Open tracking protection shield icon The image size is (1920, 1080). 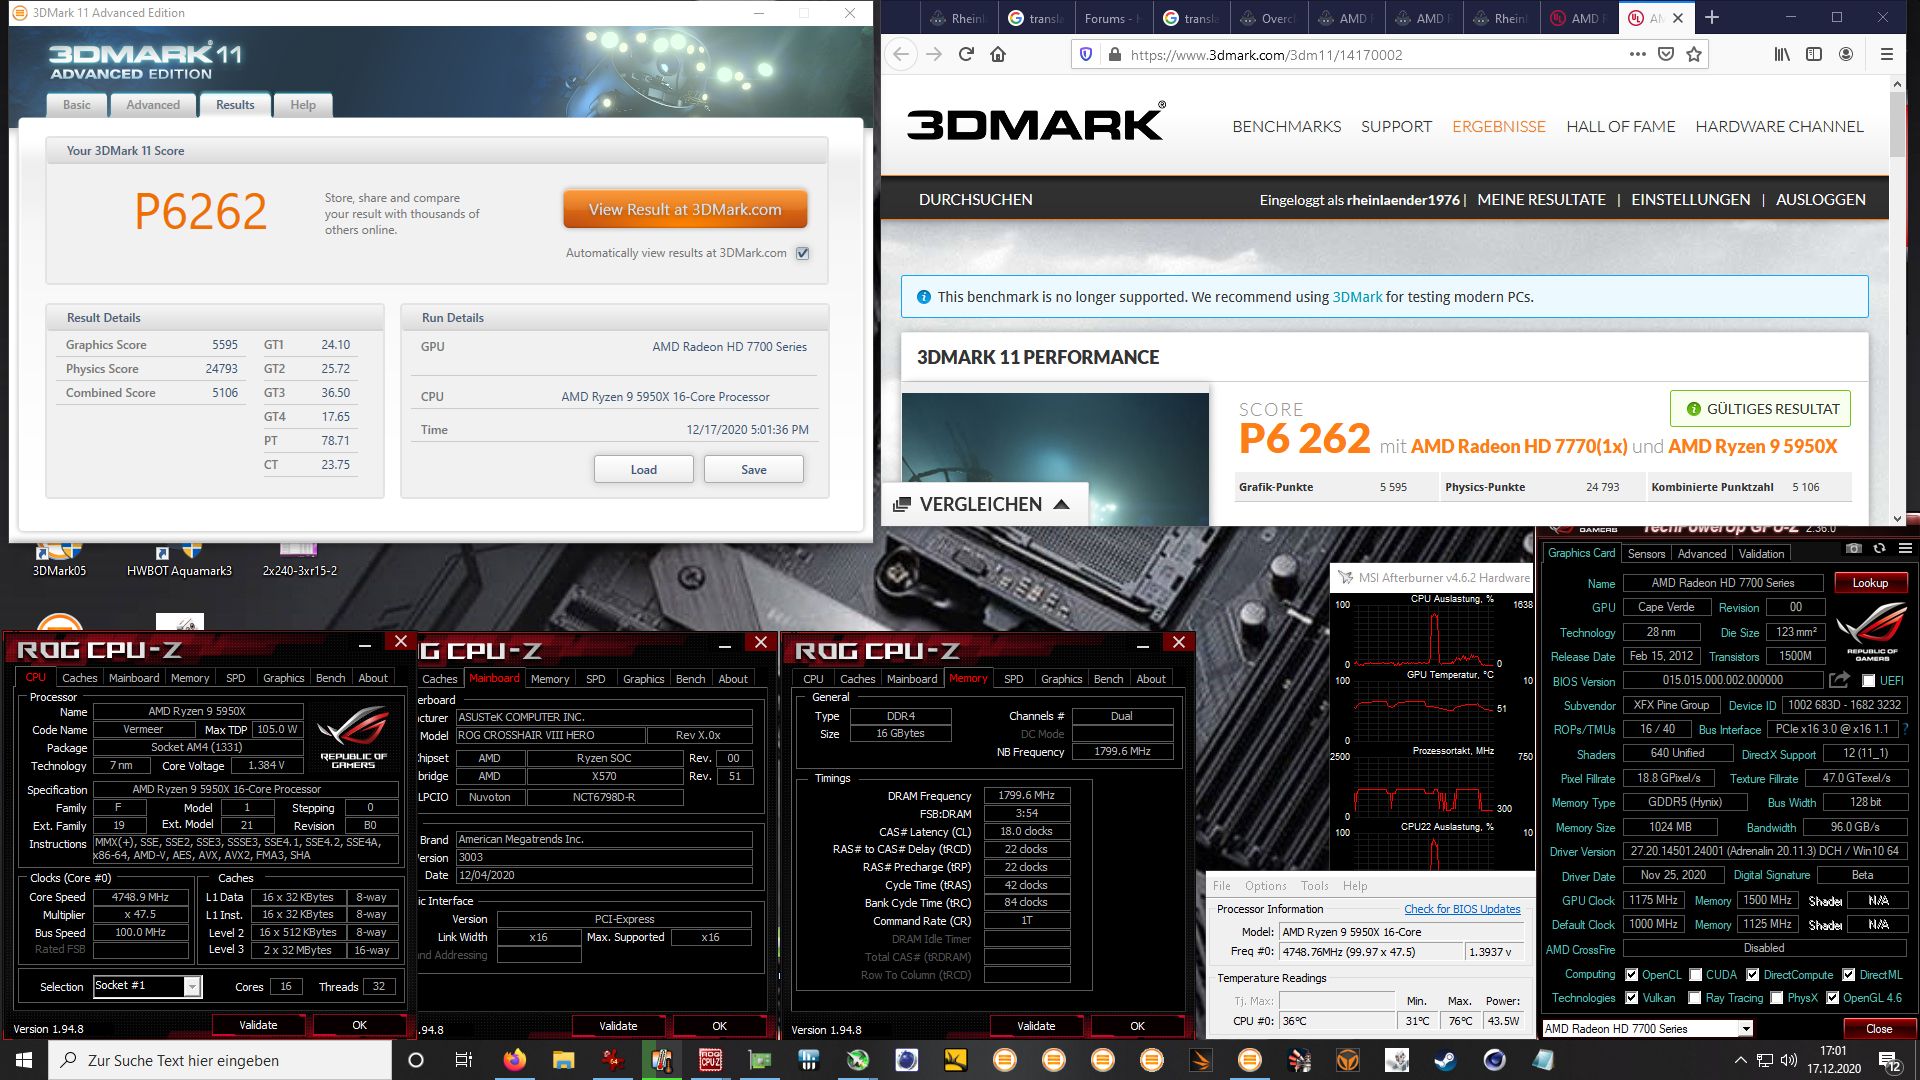point(1086,54)
